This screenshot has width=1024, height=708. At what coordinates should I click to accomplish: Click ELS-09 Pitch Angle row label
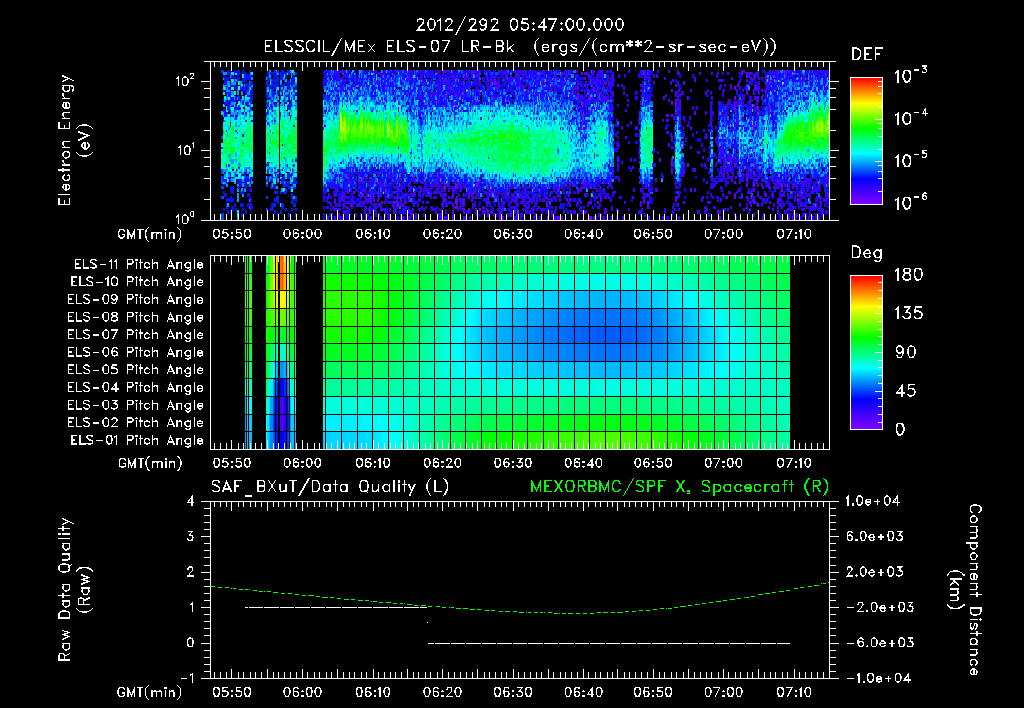click(136, 300)
